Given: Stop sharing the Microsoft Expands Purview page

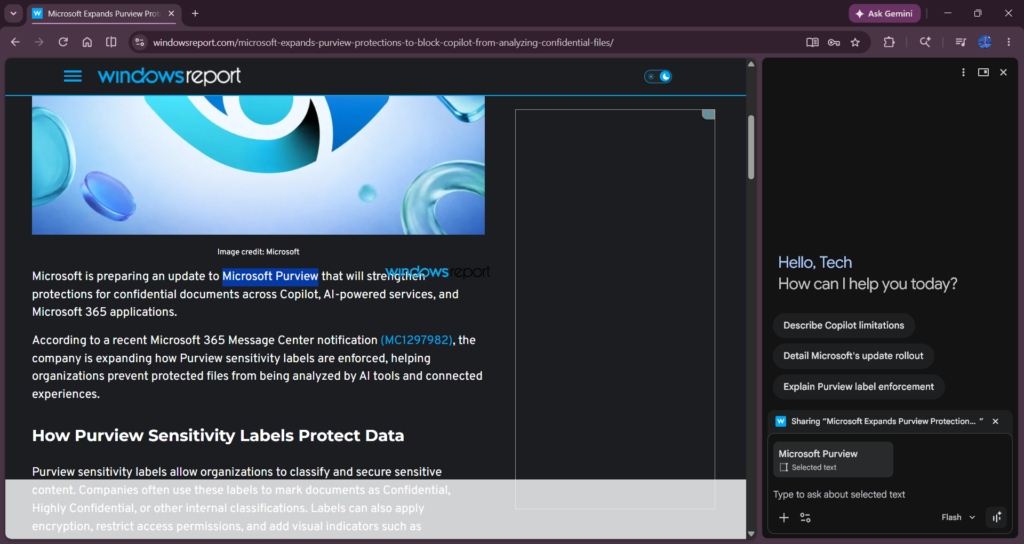Looking at the screenshot, I should (x=995, y=421).
